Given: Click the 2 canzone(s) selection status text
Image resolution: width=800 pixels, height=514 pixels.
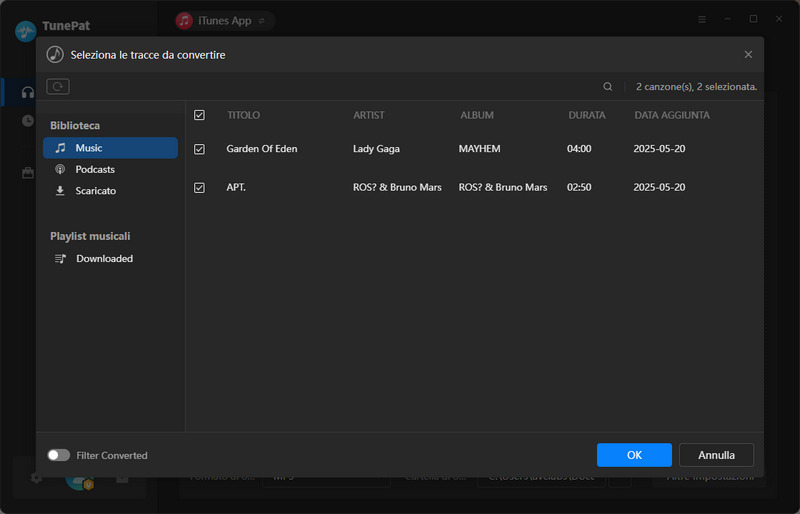Looking at the screenshot, I should click(x=696, y=87).
